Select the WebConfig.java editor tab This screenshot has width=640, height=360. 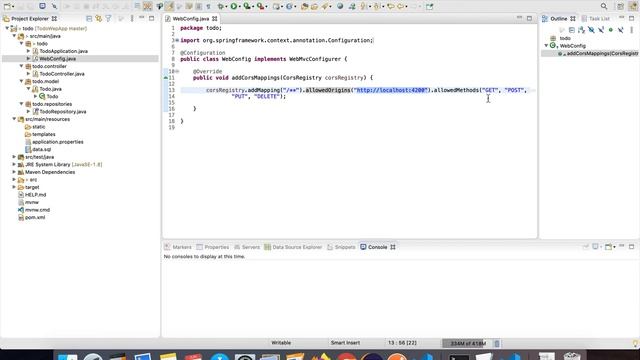(x=191, y=19)
